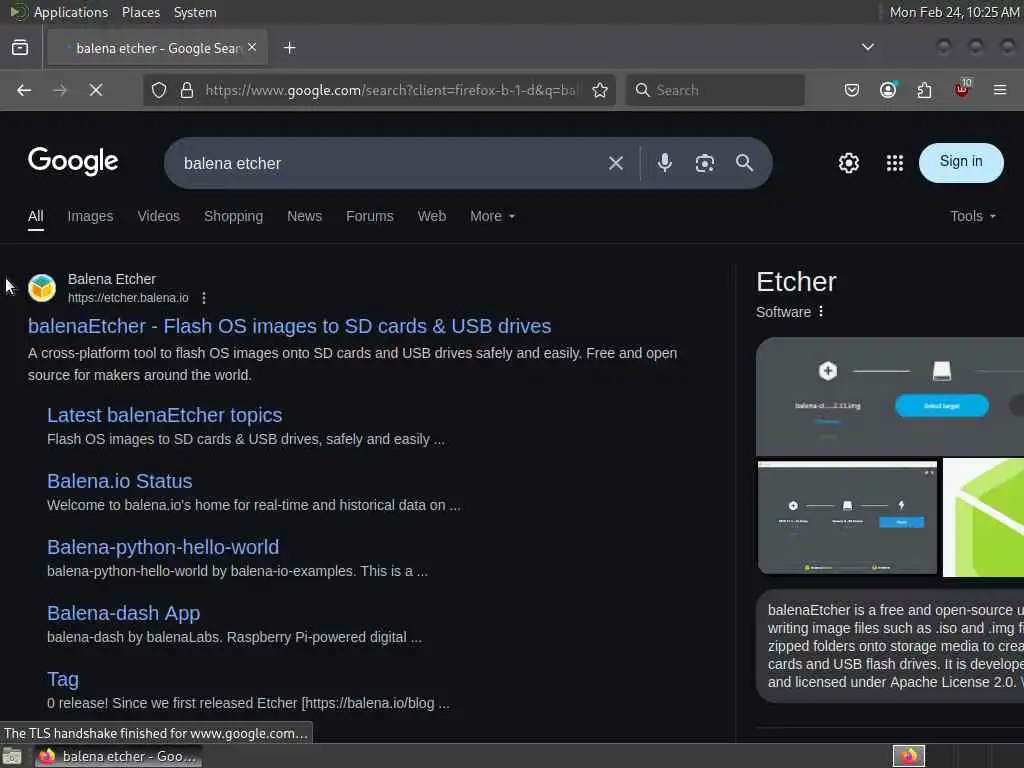Expand the More search filters
The image size is (1024, 768).
click(x=492, y=216)
